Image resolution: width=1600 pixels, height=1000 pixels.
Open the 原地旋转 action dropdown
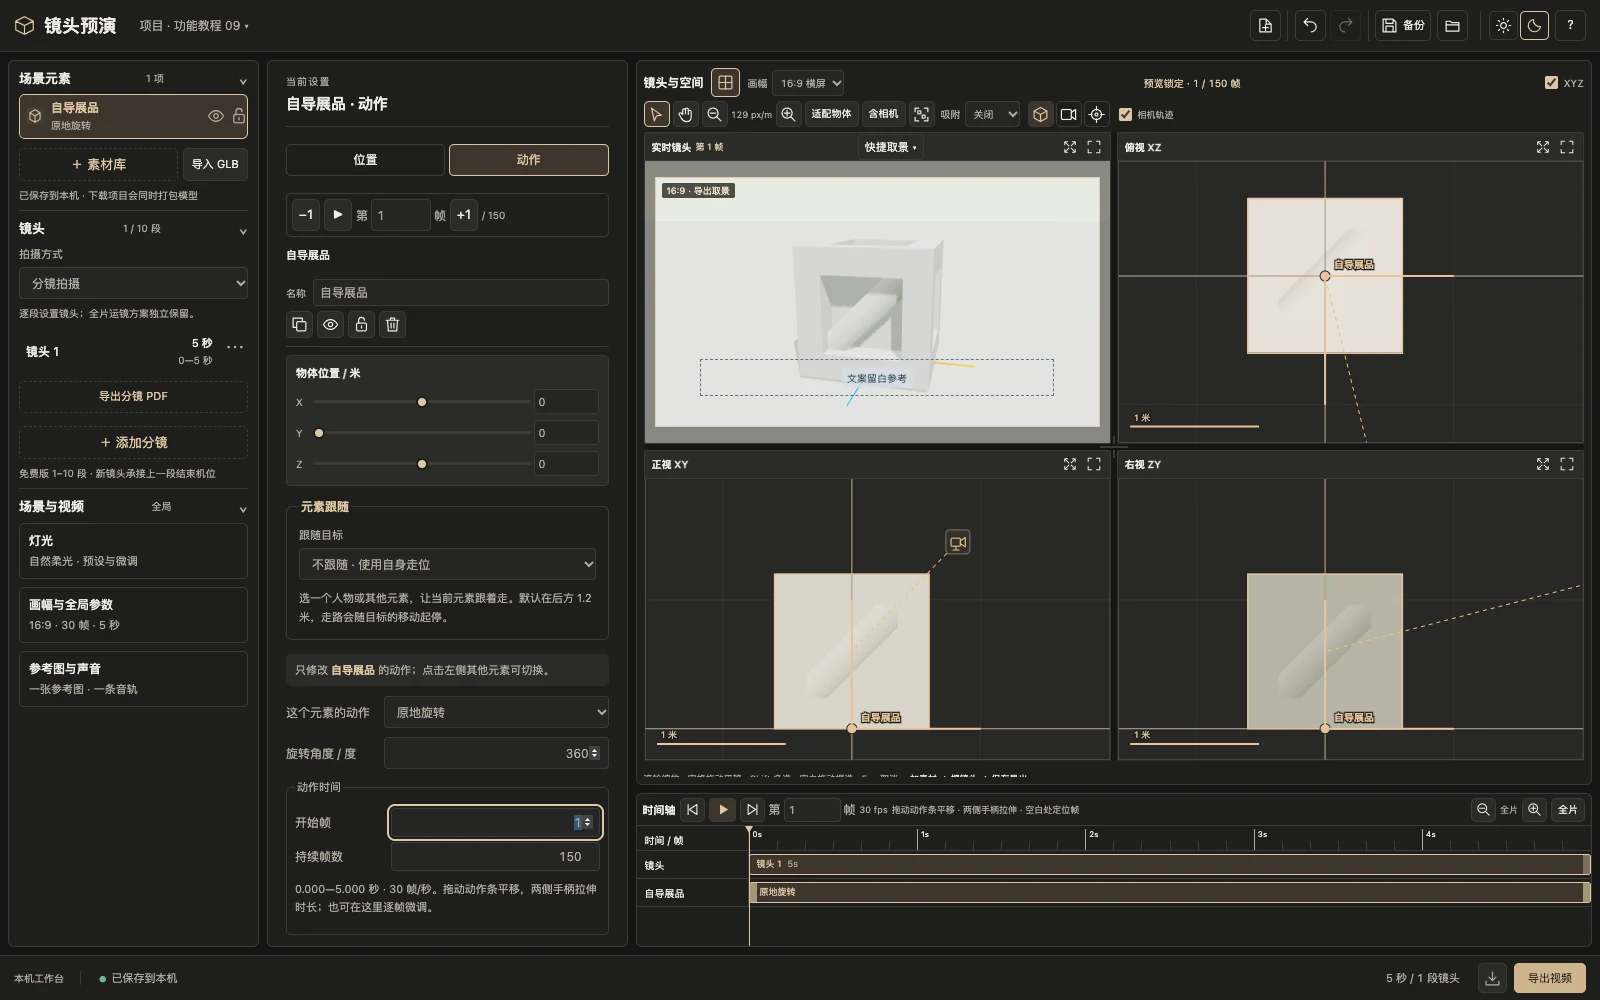[x=496, y=712]
